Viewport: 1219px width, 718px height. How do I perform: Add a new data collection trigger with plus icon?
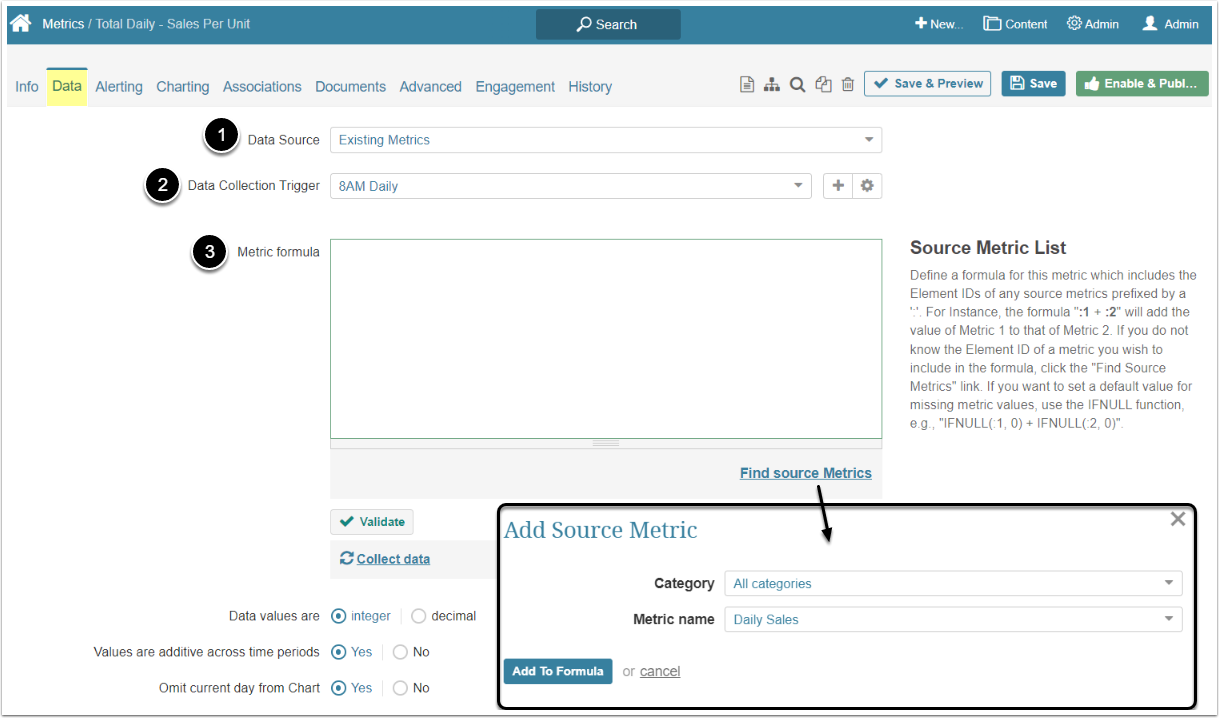838,186
